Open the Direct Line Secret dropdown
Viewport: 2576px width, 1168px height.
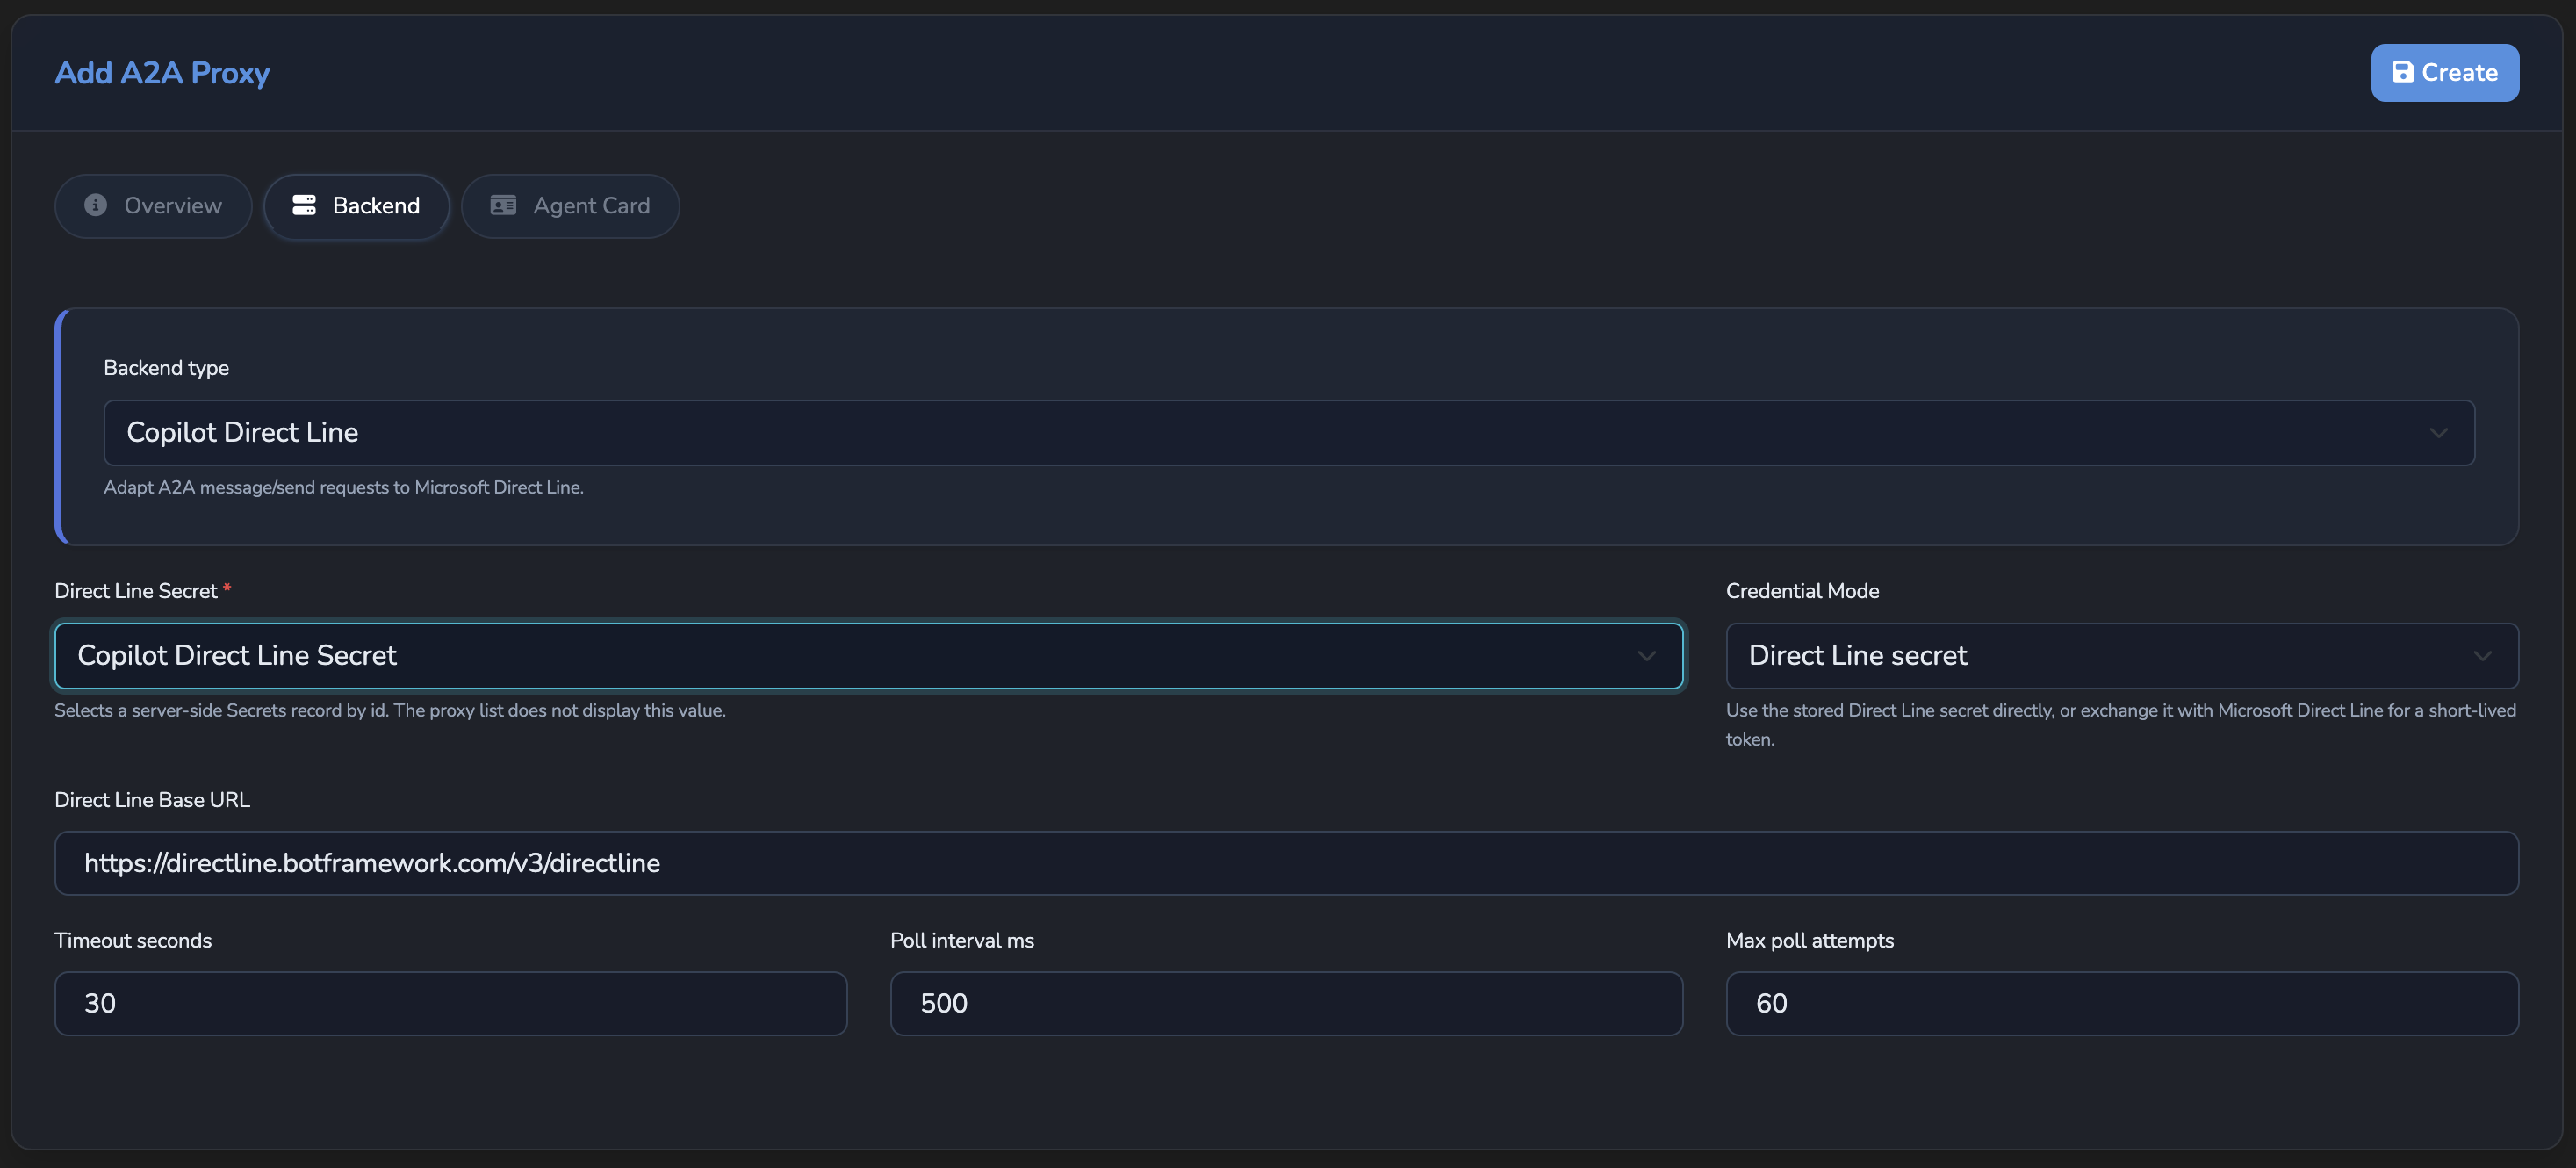(869, 656)
